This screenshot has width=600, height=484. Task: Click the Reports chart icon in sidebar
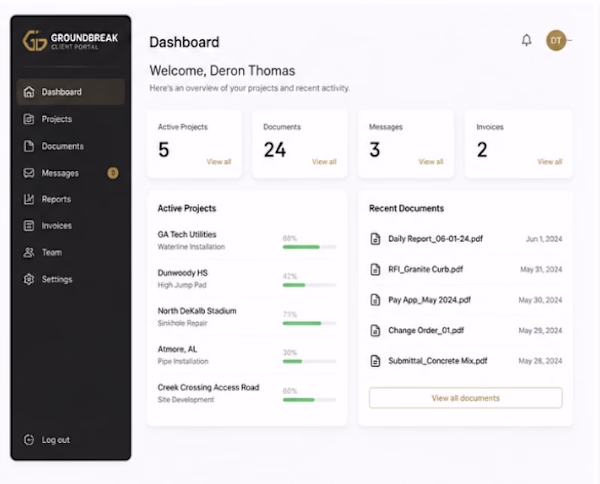click(x=29, y=199)
